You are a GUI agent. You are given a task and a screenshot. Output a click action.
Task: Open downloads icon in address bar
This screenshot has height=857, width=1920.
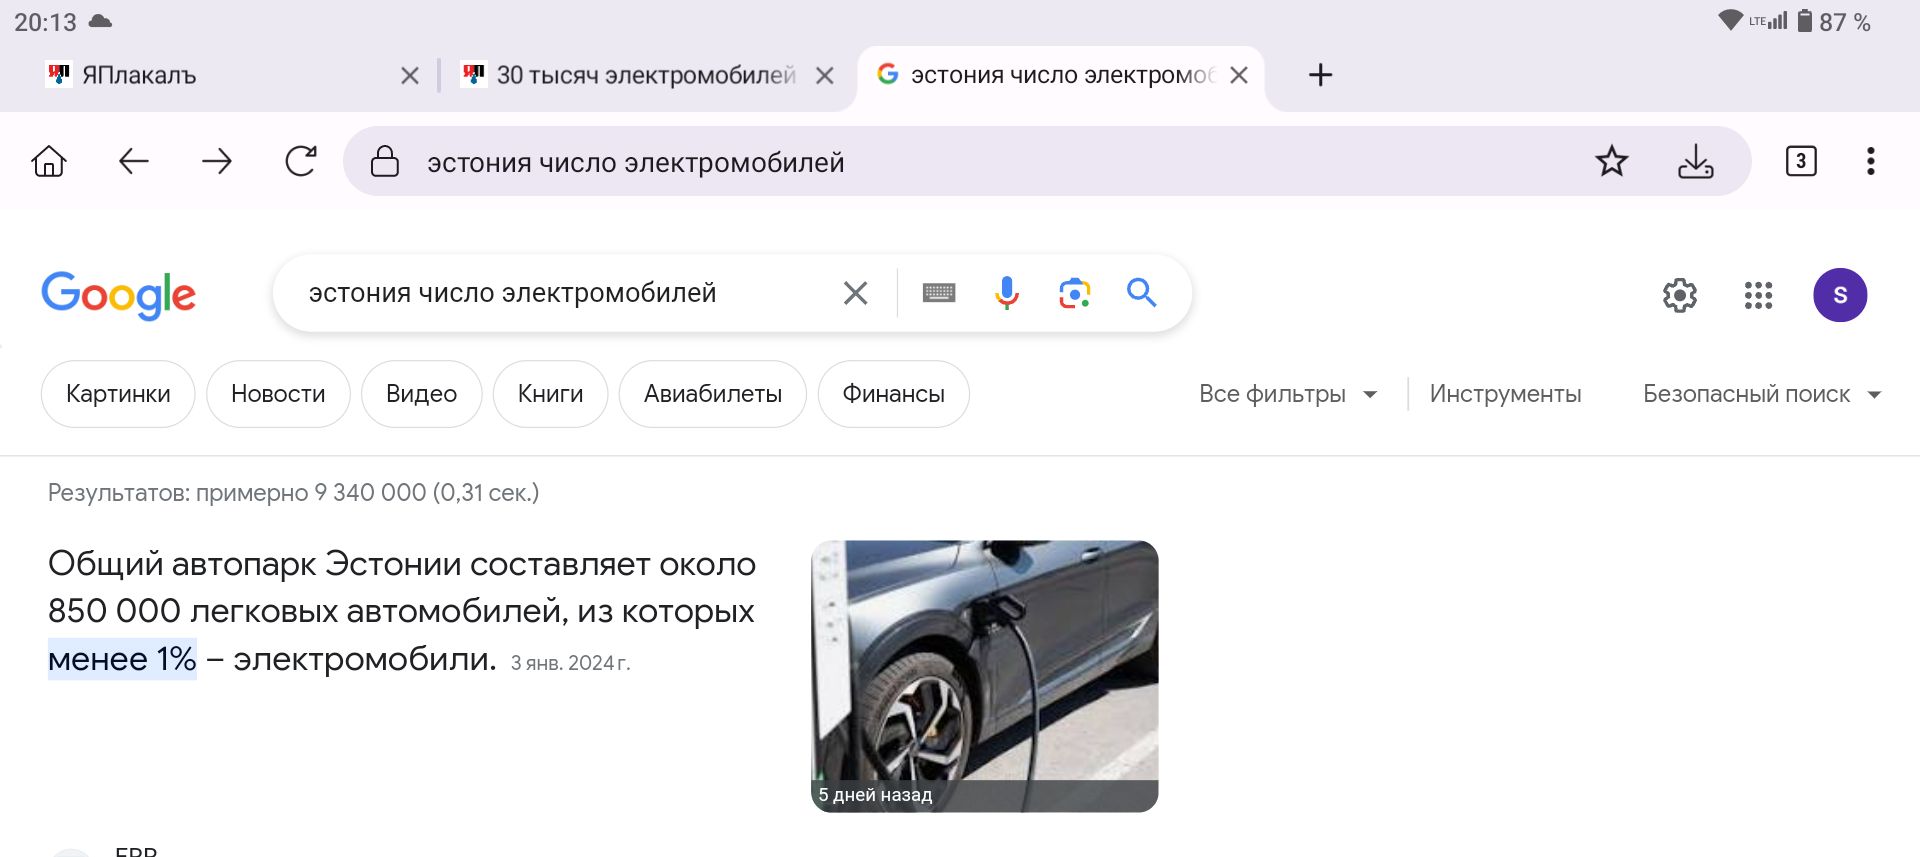coord(1696,161)
